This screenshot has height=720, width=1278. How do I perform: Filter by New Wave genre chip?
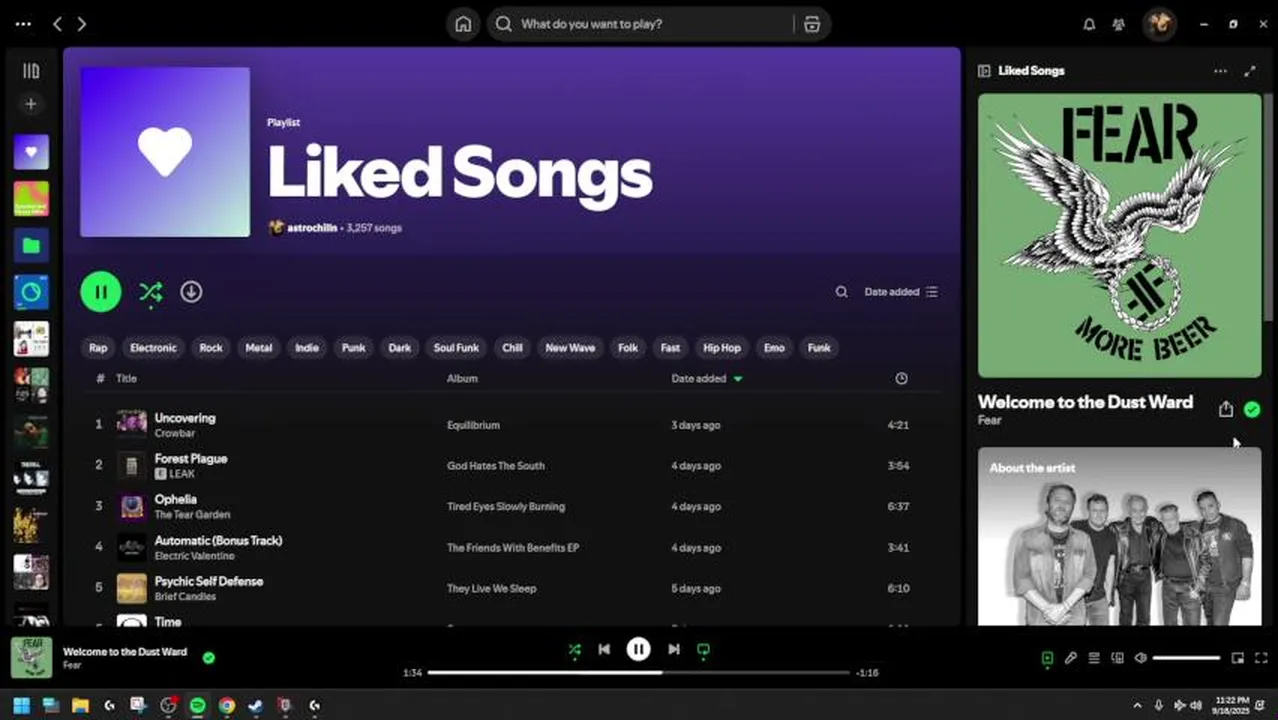coord(570,348)
